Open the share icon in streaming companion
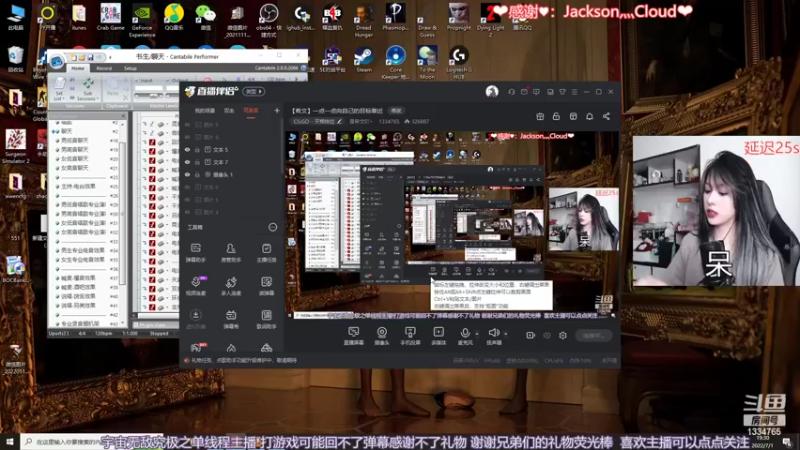800x450 pixels. tap(606, 116)
